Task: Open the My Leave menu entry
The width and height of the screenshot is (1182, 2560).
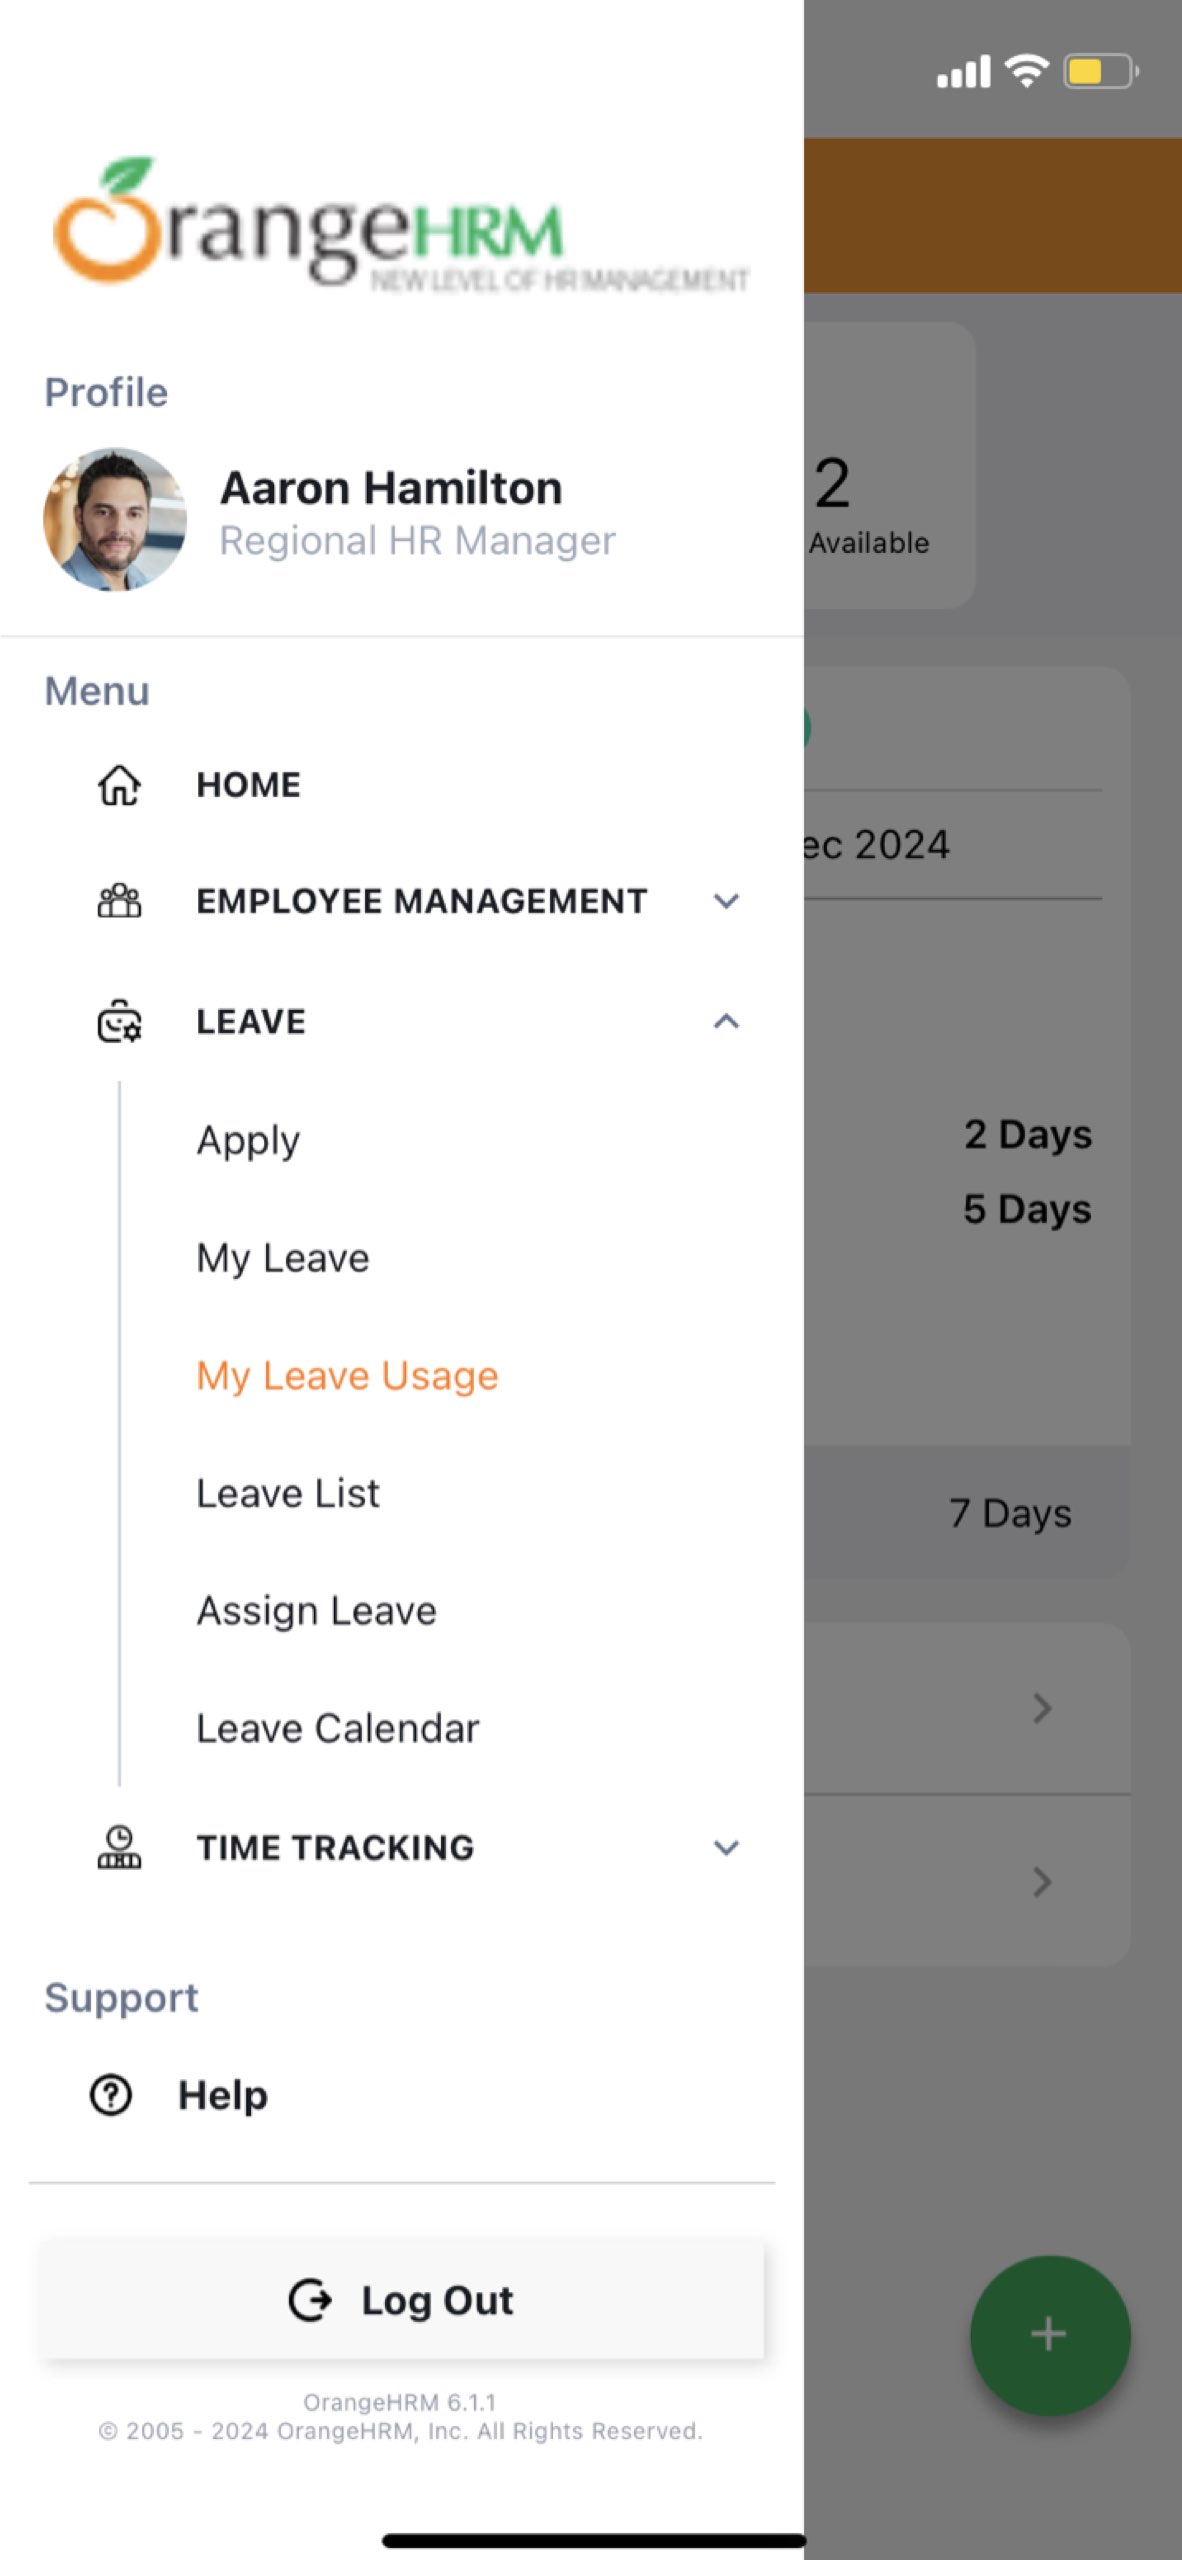Action: point(283,1258)
